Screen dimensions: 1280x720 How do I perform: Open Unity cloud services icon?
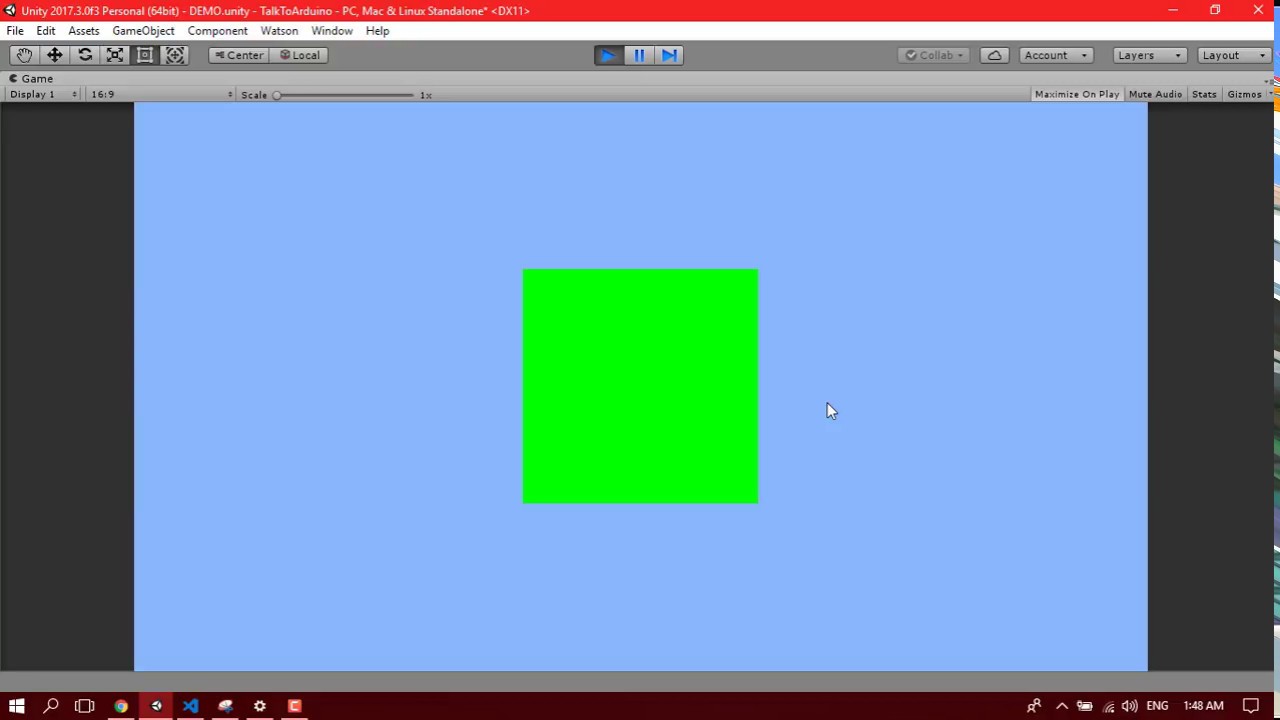994,55
